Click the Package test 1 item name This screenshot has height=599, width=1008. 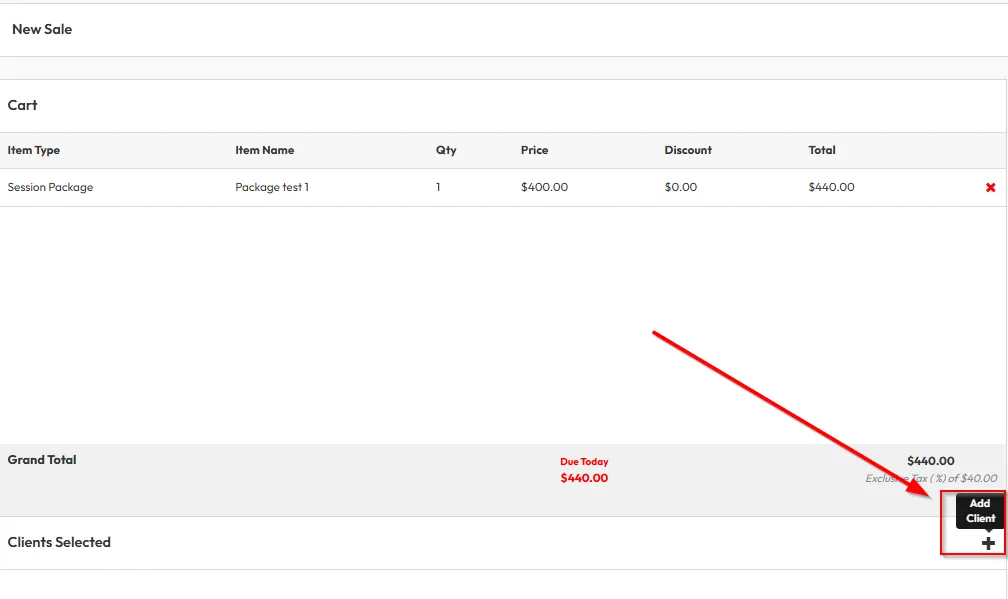(x=272, y=187)
